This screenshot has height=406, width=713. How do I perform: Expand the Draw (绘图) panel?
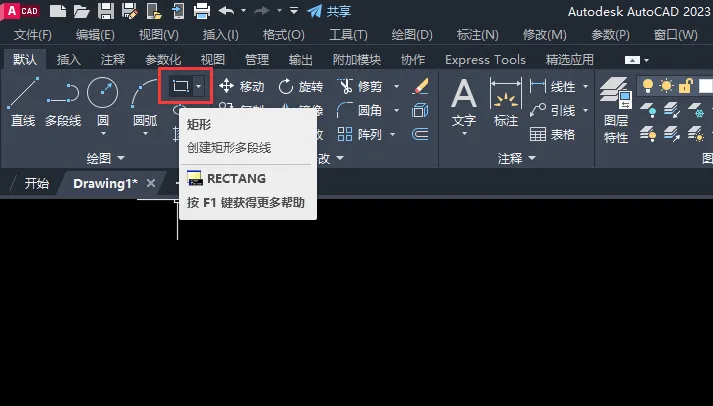pos(105,158)
